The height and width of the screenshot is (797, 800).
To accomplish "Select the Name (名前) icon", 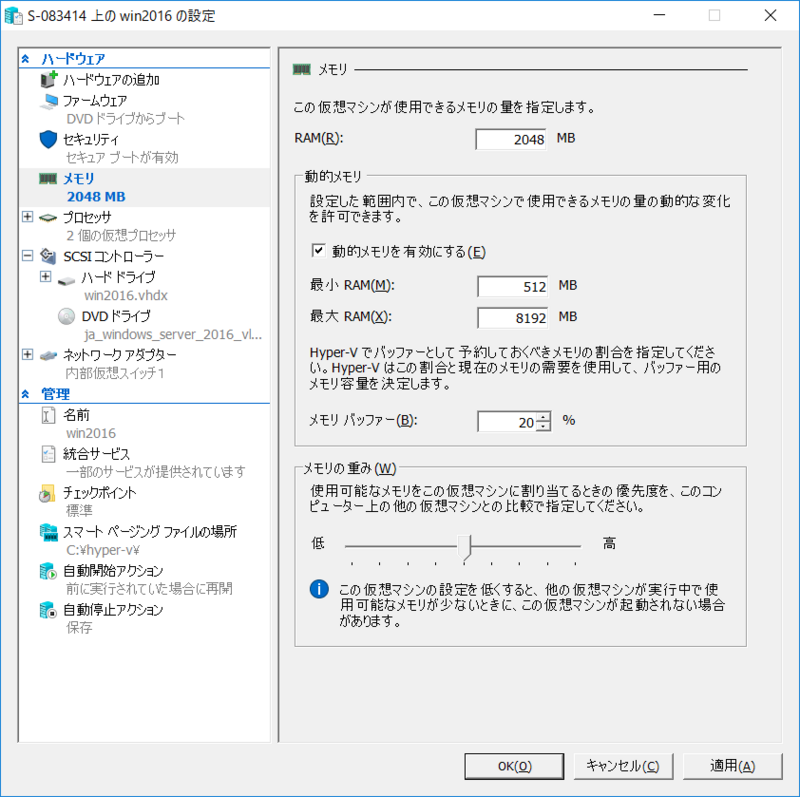I will [48, 415].
